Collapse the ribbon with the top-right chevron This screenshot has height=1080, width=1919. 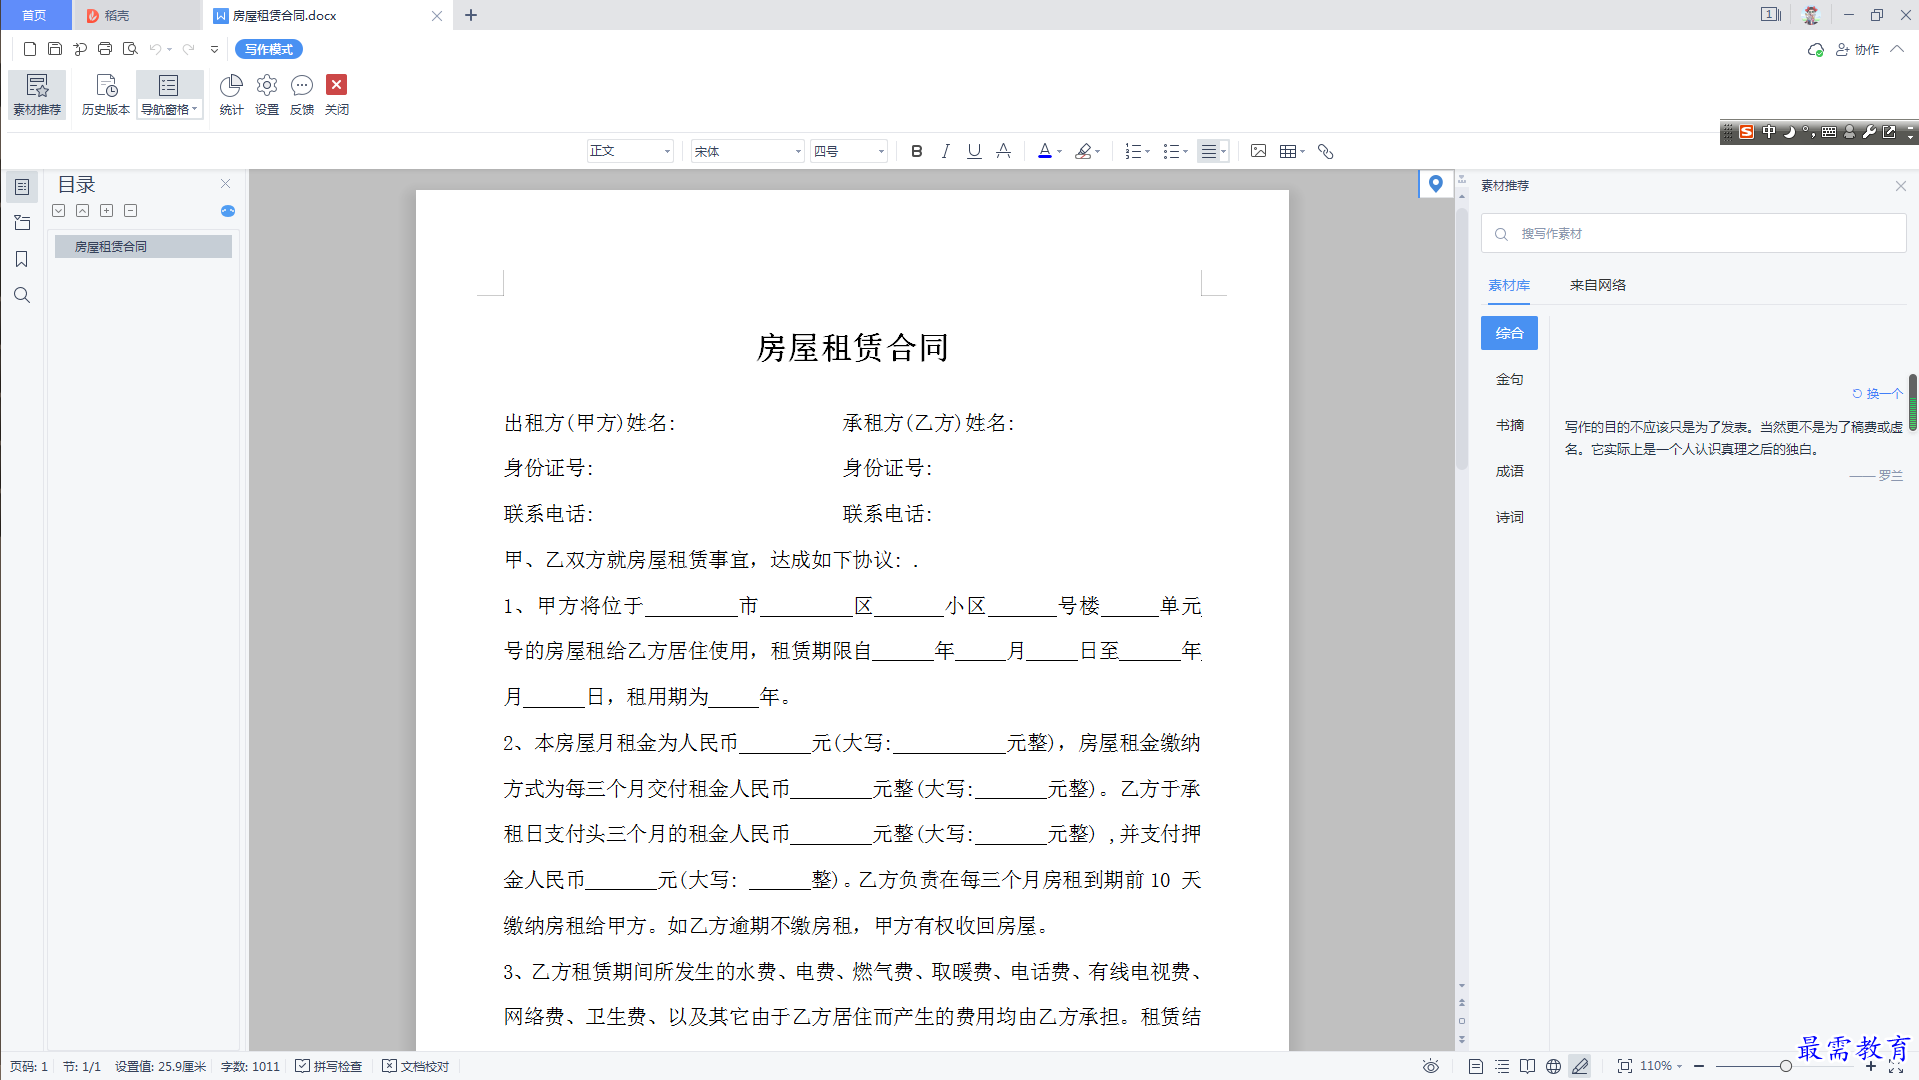(x=1897, y=49)
